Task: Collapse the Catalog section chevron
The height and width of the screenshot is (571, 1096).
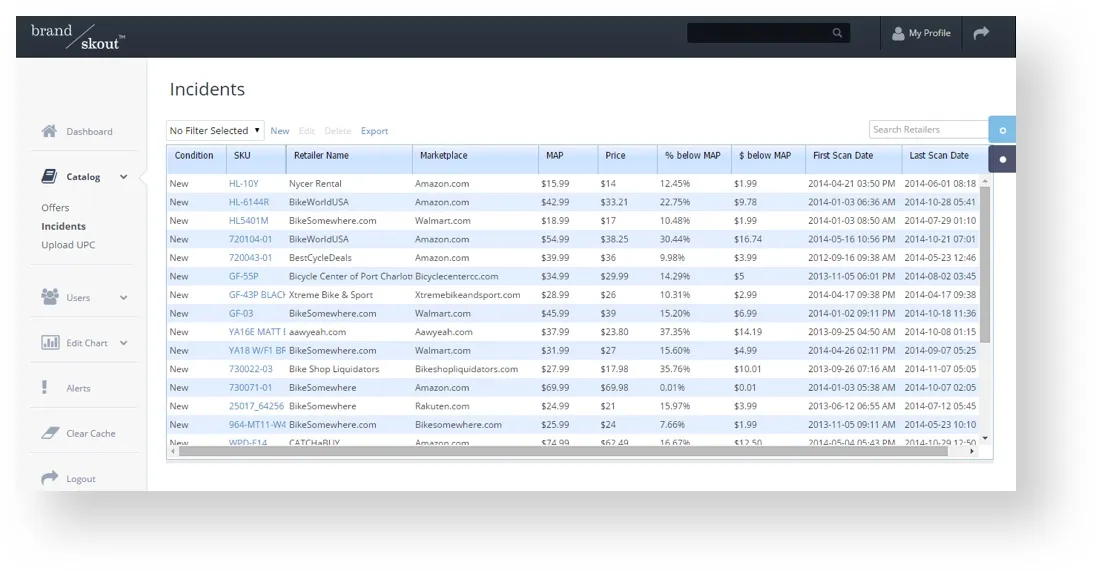Action: (x=124, y=177)
